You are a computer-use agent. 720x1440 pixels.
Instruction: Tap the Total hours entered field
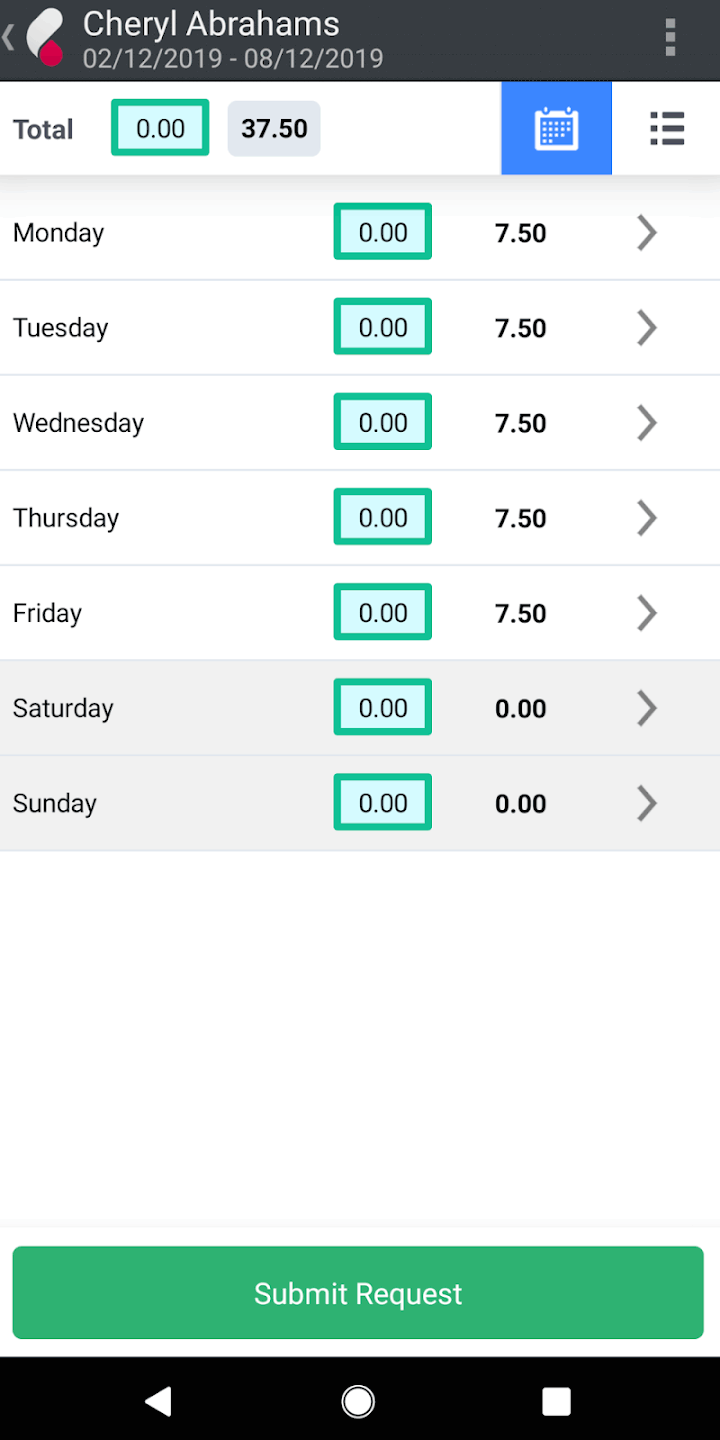tap(160, 128)
